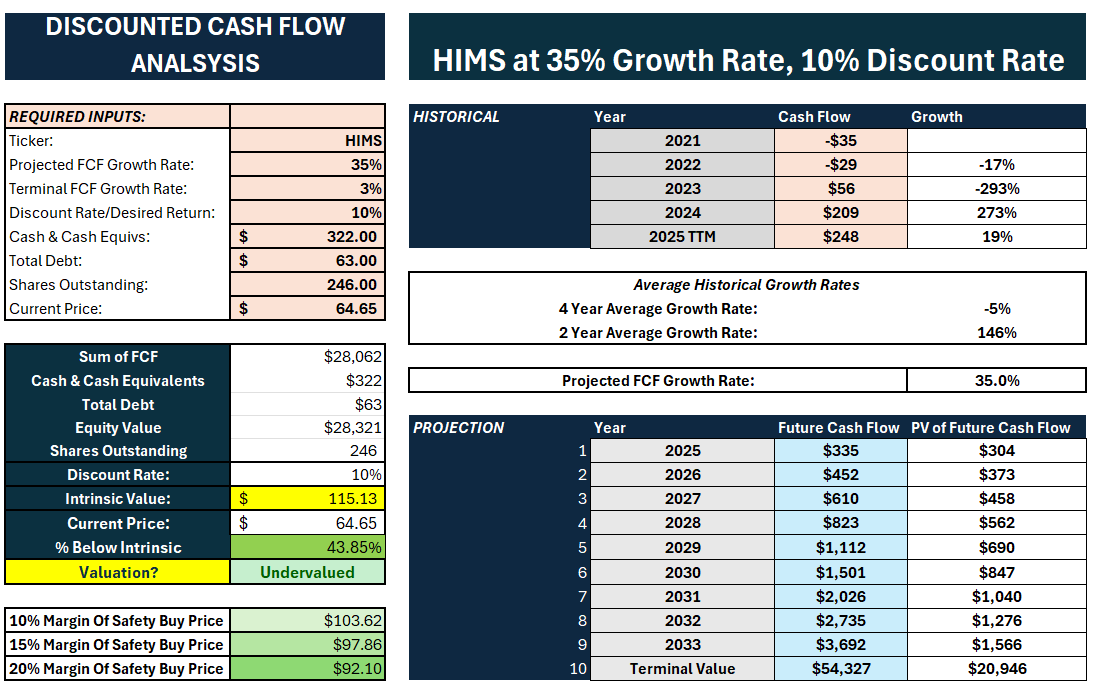Viewport: 1094px width, 695px height.
Task: Click the 2033 future cash flow $3,692
Action: [x=841, y=644]
